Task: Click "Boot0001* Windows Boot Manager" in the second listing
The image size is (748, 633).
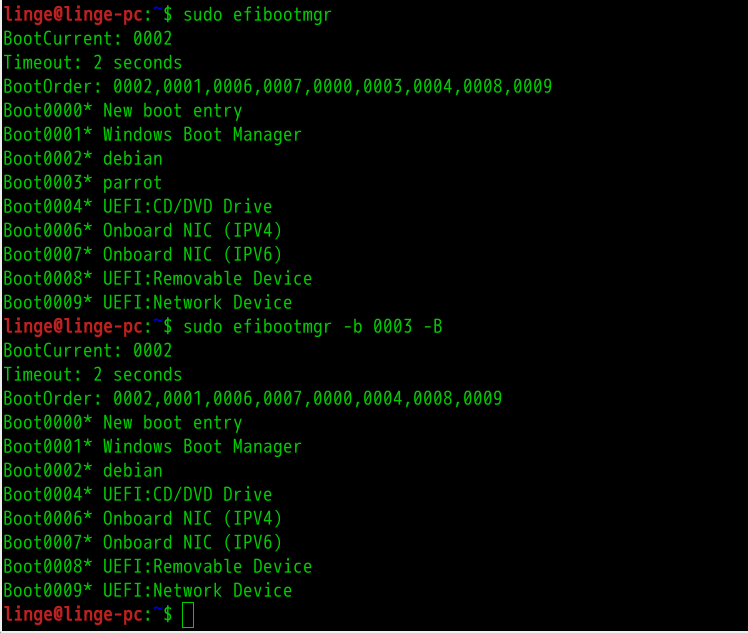Action: 152,447
